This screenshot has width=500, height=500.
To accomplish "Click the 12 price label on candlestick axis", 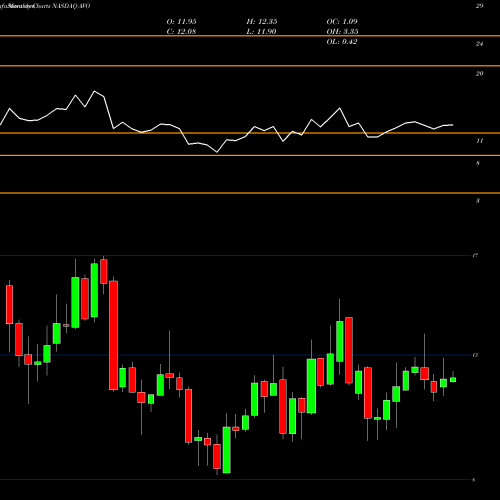I will (x=475, y=355).
